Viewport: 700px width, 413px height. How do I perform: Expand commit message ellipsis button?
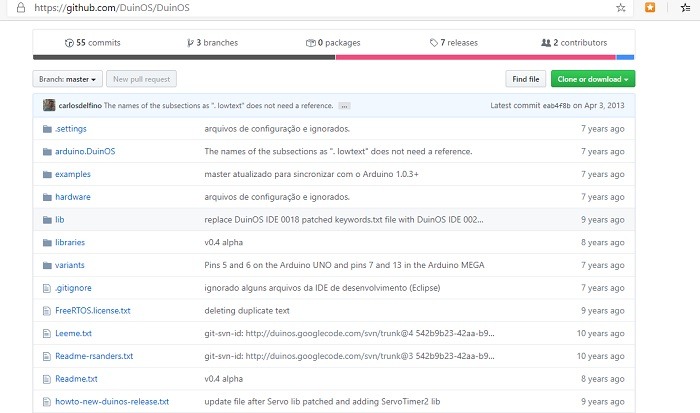(x=344, y=106)
